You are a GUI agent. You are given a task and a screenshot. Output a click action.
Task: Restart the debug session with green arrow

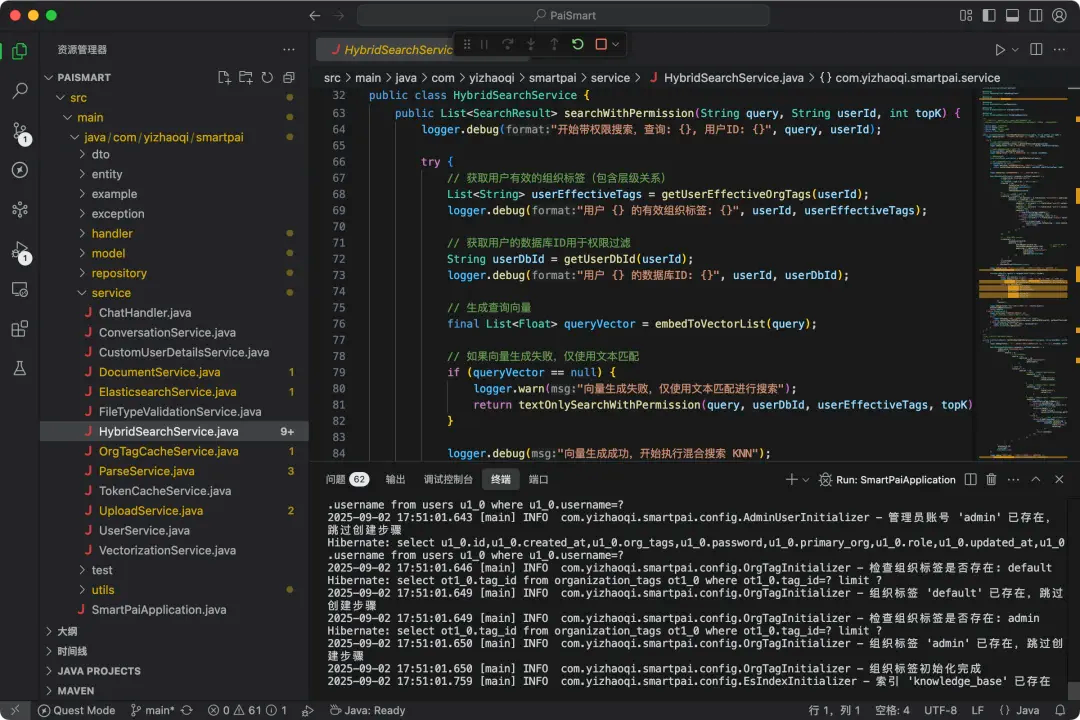(577, 44)
